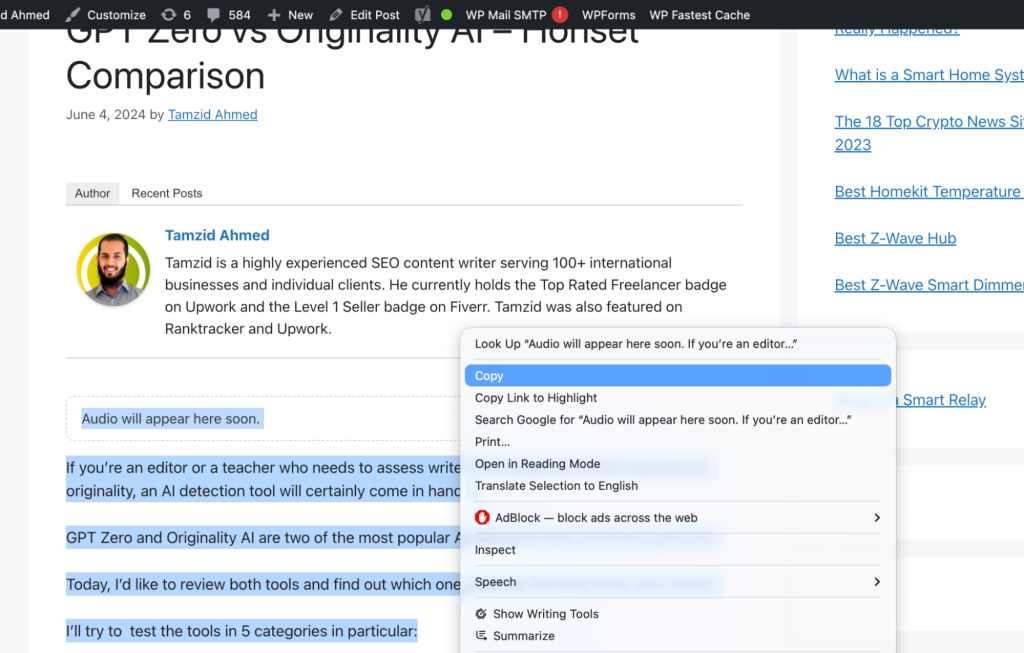Open the Yoast SEO icon in admin bar
The height and width of the screenshot is (653, 1024).
pos(421,14)
